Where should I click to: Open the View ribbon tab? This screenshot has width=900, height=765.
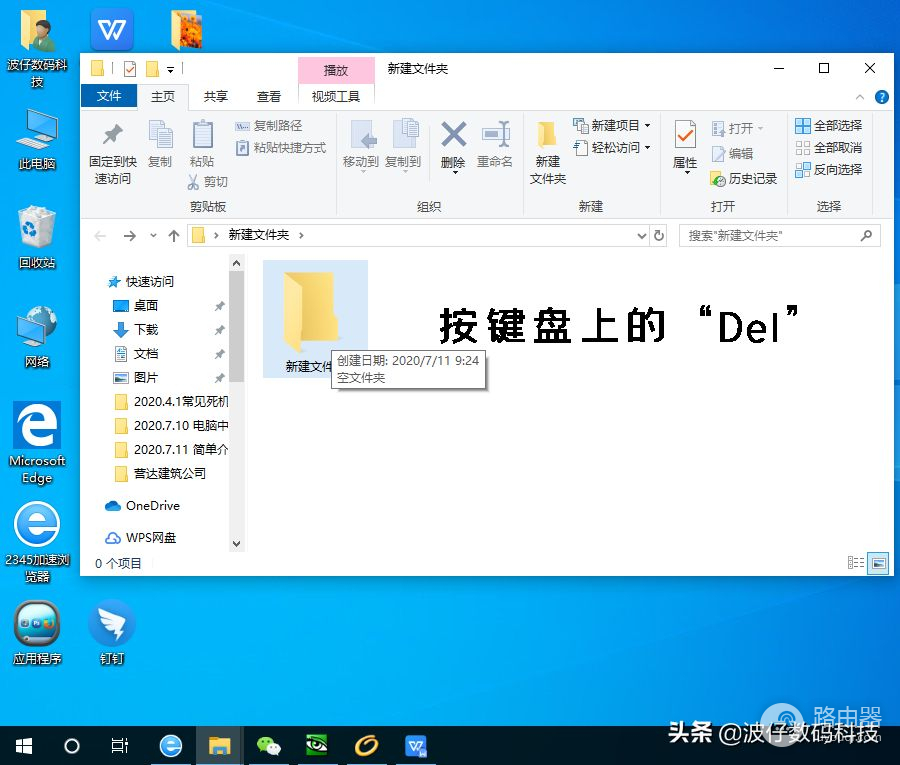[269, 96]
